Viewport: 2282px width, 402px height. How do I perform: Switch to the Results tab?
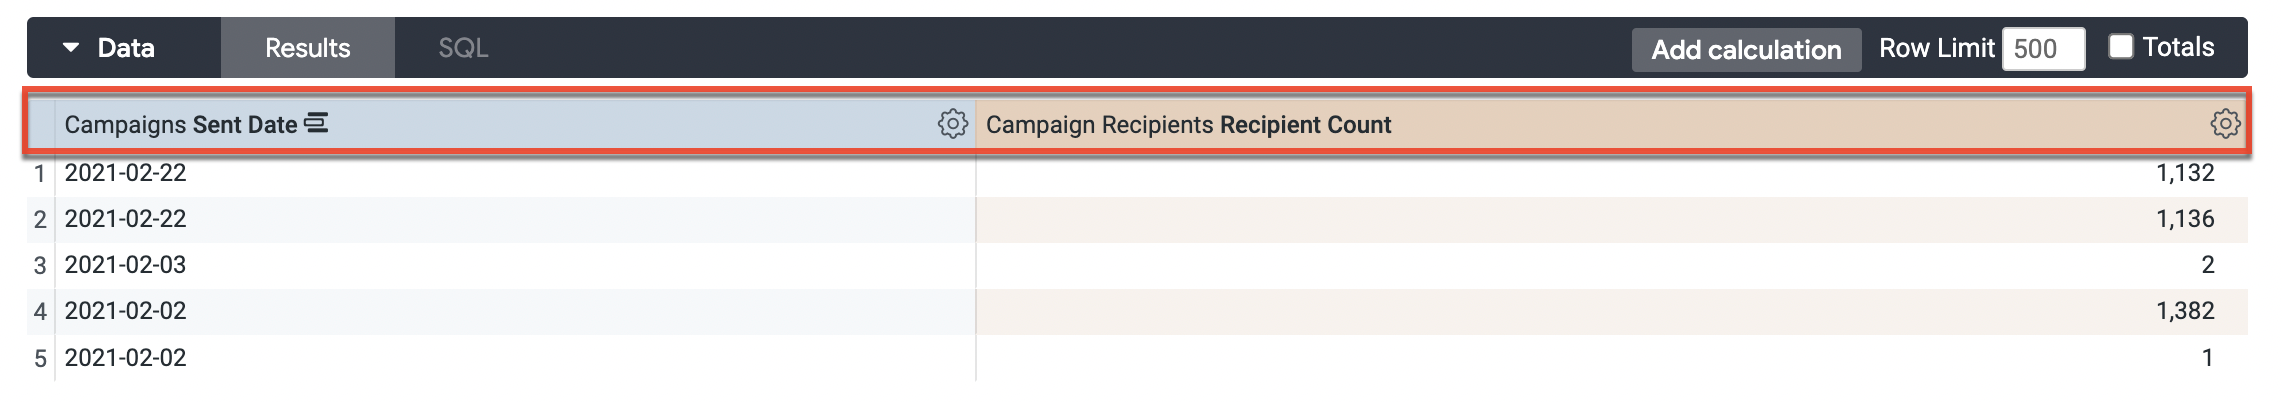(307, 48)
